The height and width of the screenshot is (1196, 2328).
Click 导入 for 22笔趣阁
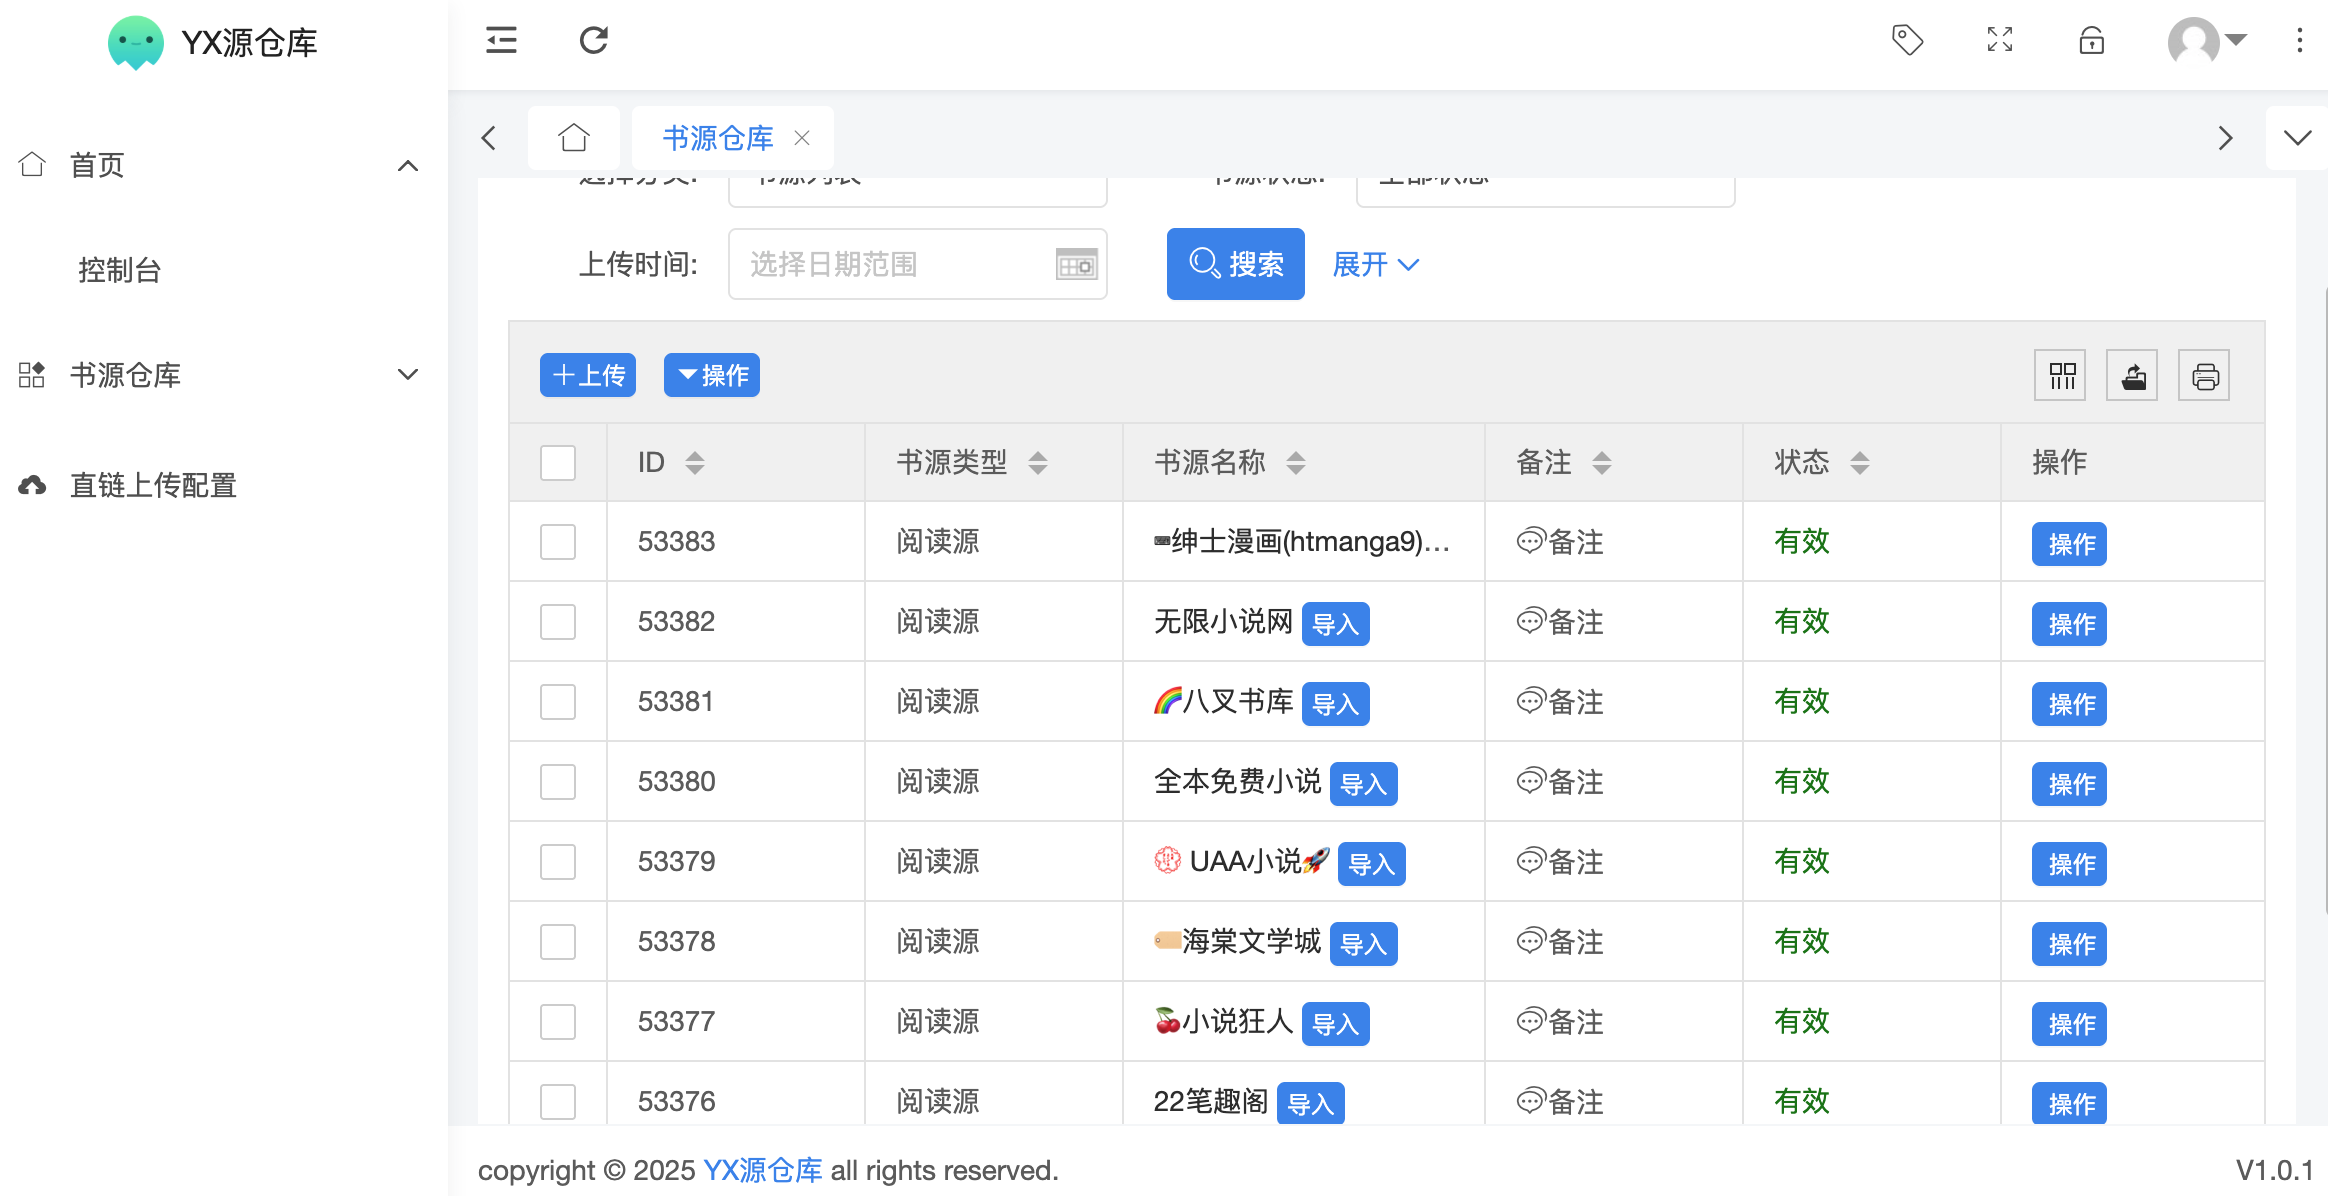tap(1311, 1104)
